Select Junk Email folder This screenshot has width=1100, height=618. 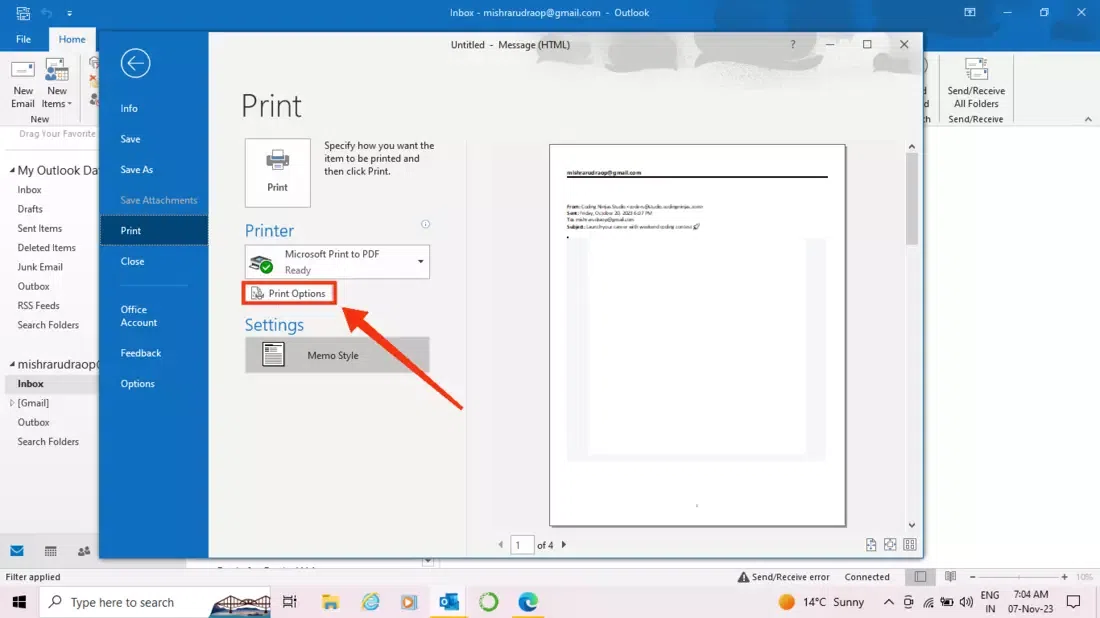tap(40, 267)
